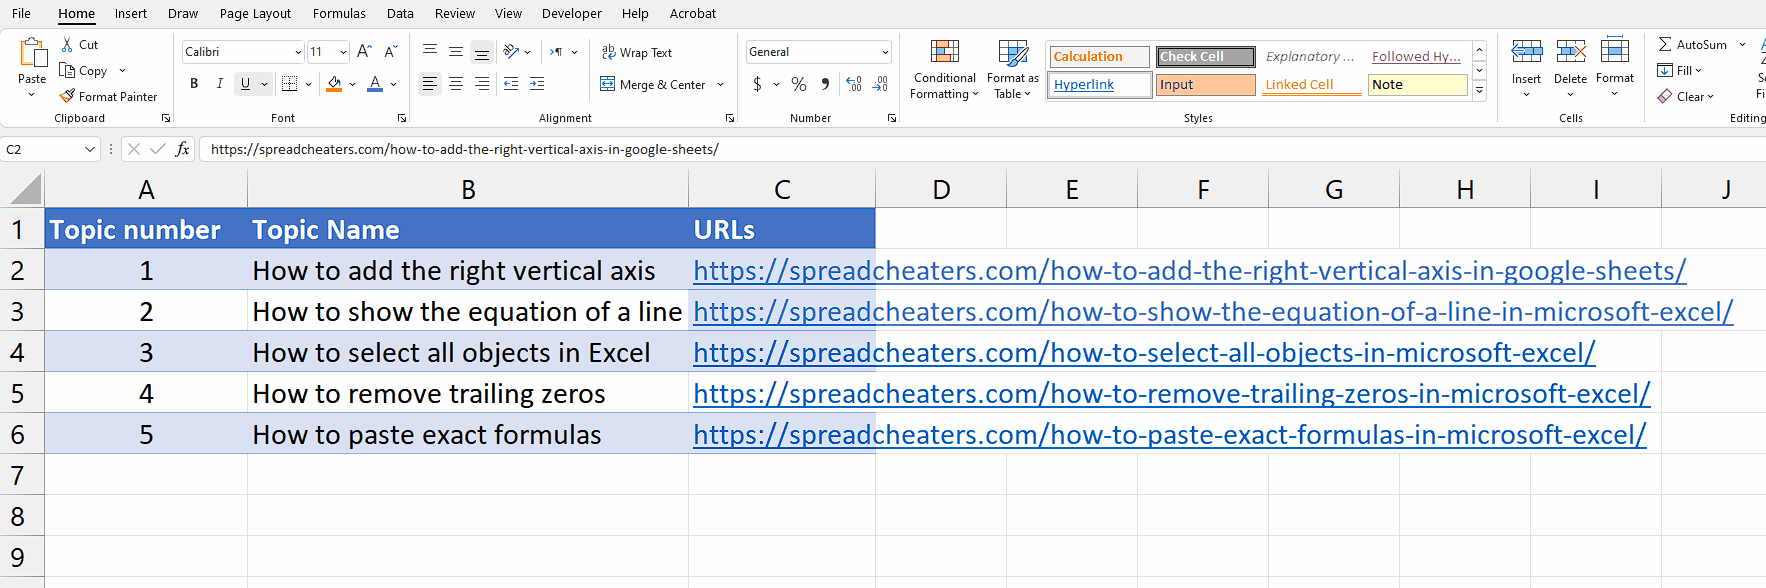Toggle Bold formatting

pos(194,84)
